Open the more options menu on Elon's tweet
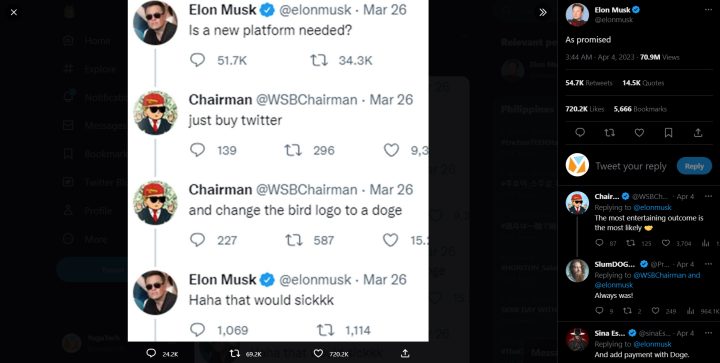 [708, 10]
